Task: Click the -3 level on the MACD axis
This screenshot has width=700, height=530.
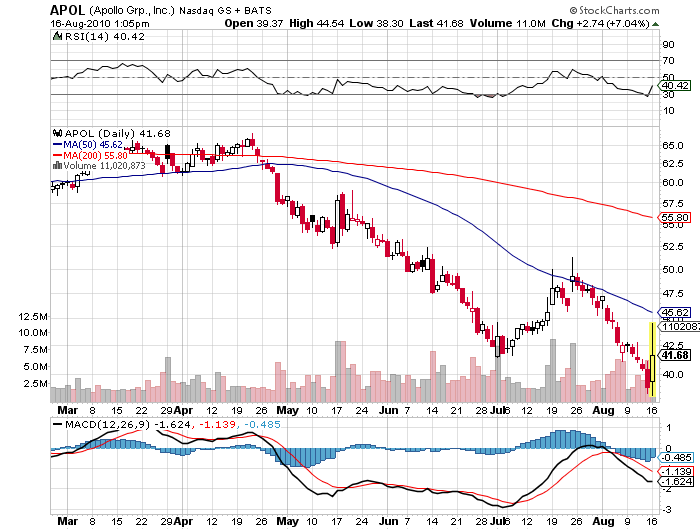Action: (668, 509)
